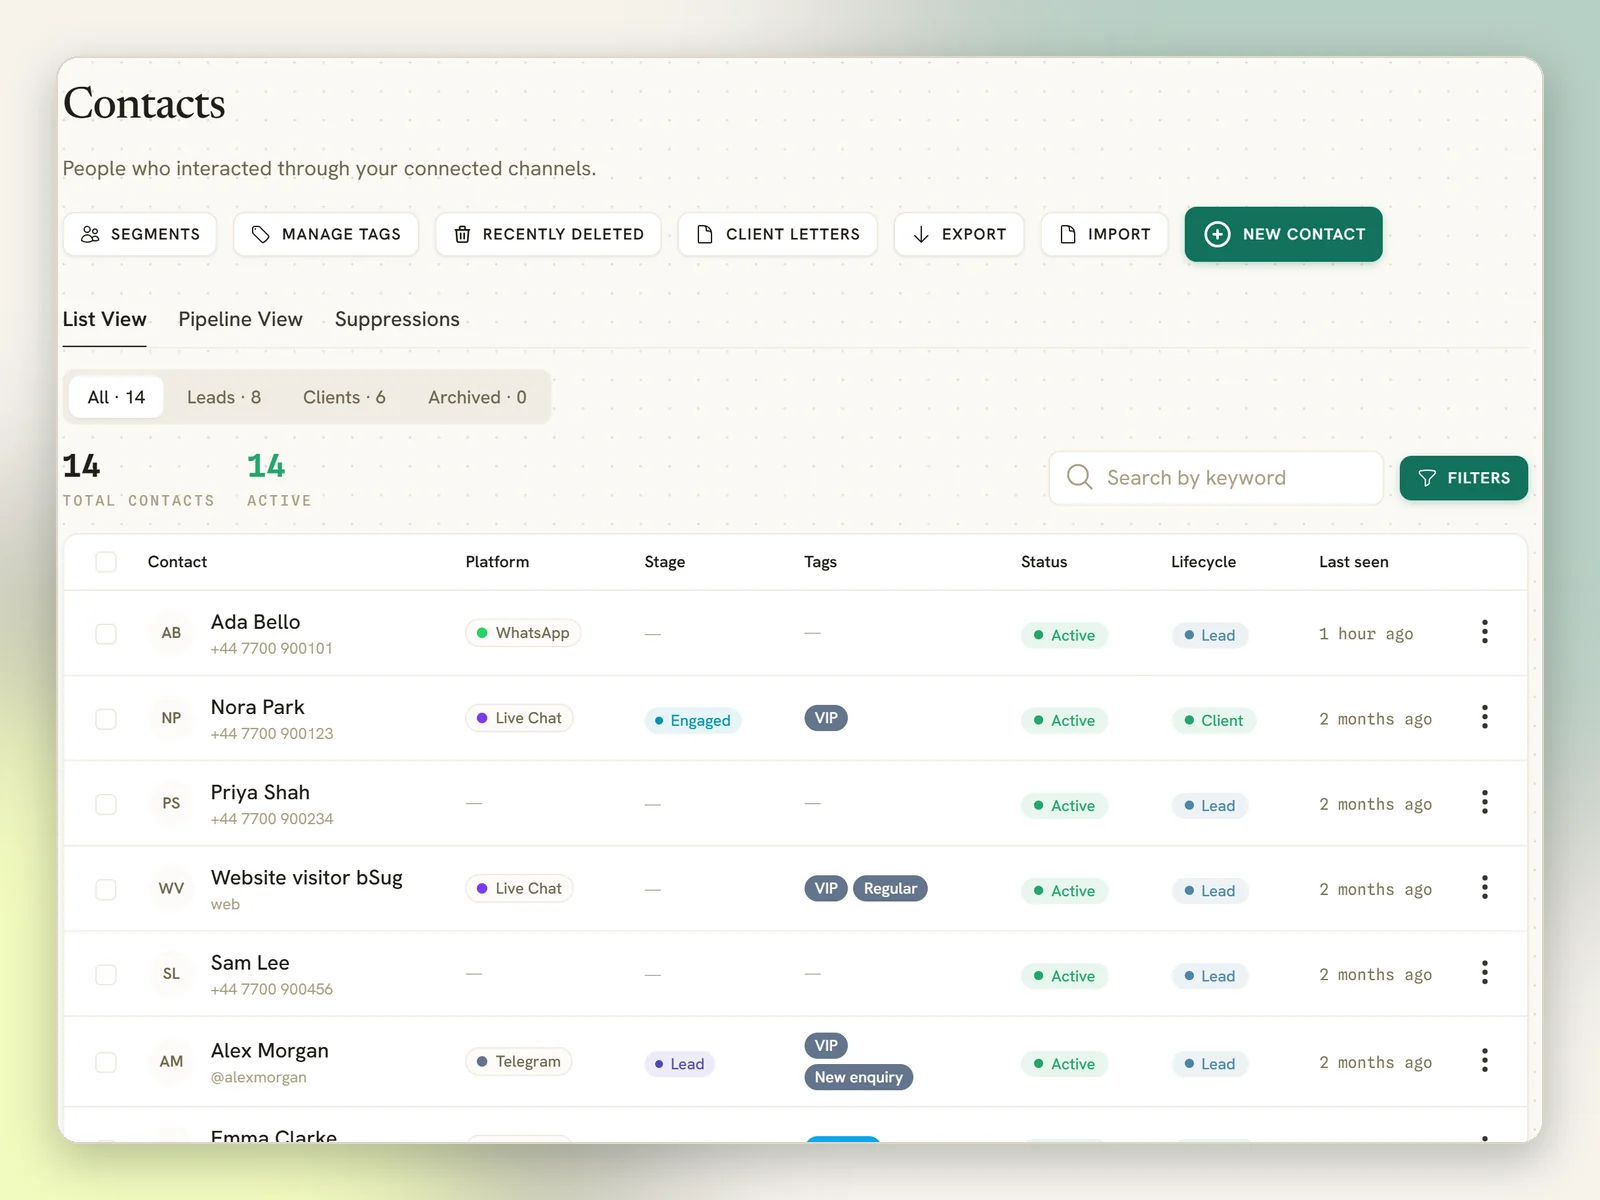Filter by Leads · 8
Viewport: 1600px width, 1200px height.
(x=224, y=397)
